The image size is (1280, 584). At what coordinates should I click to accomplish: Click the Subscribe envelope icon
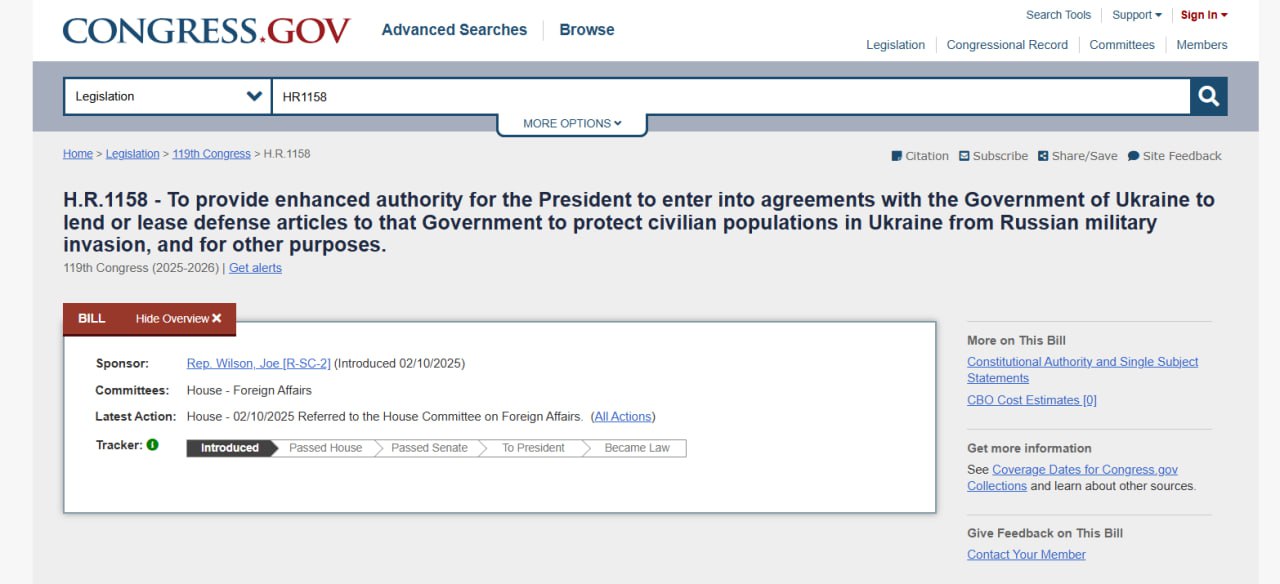[964, 156]
